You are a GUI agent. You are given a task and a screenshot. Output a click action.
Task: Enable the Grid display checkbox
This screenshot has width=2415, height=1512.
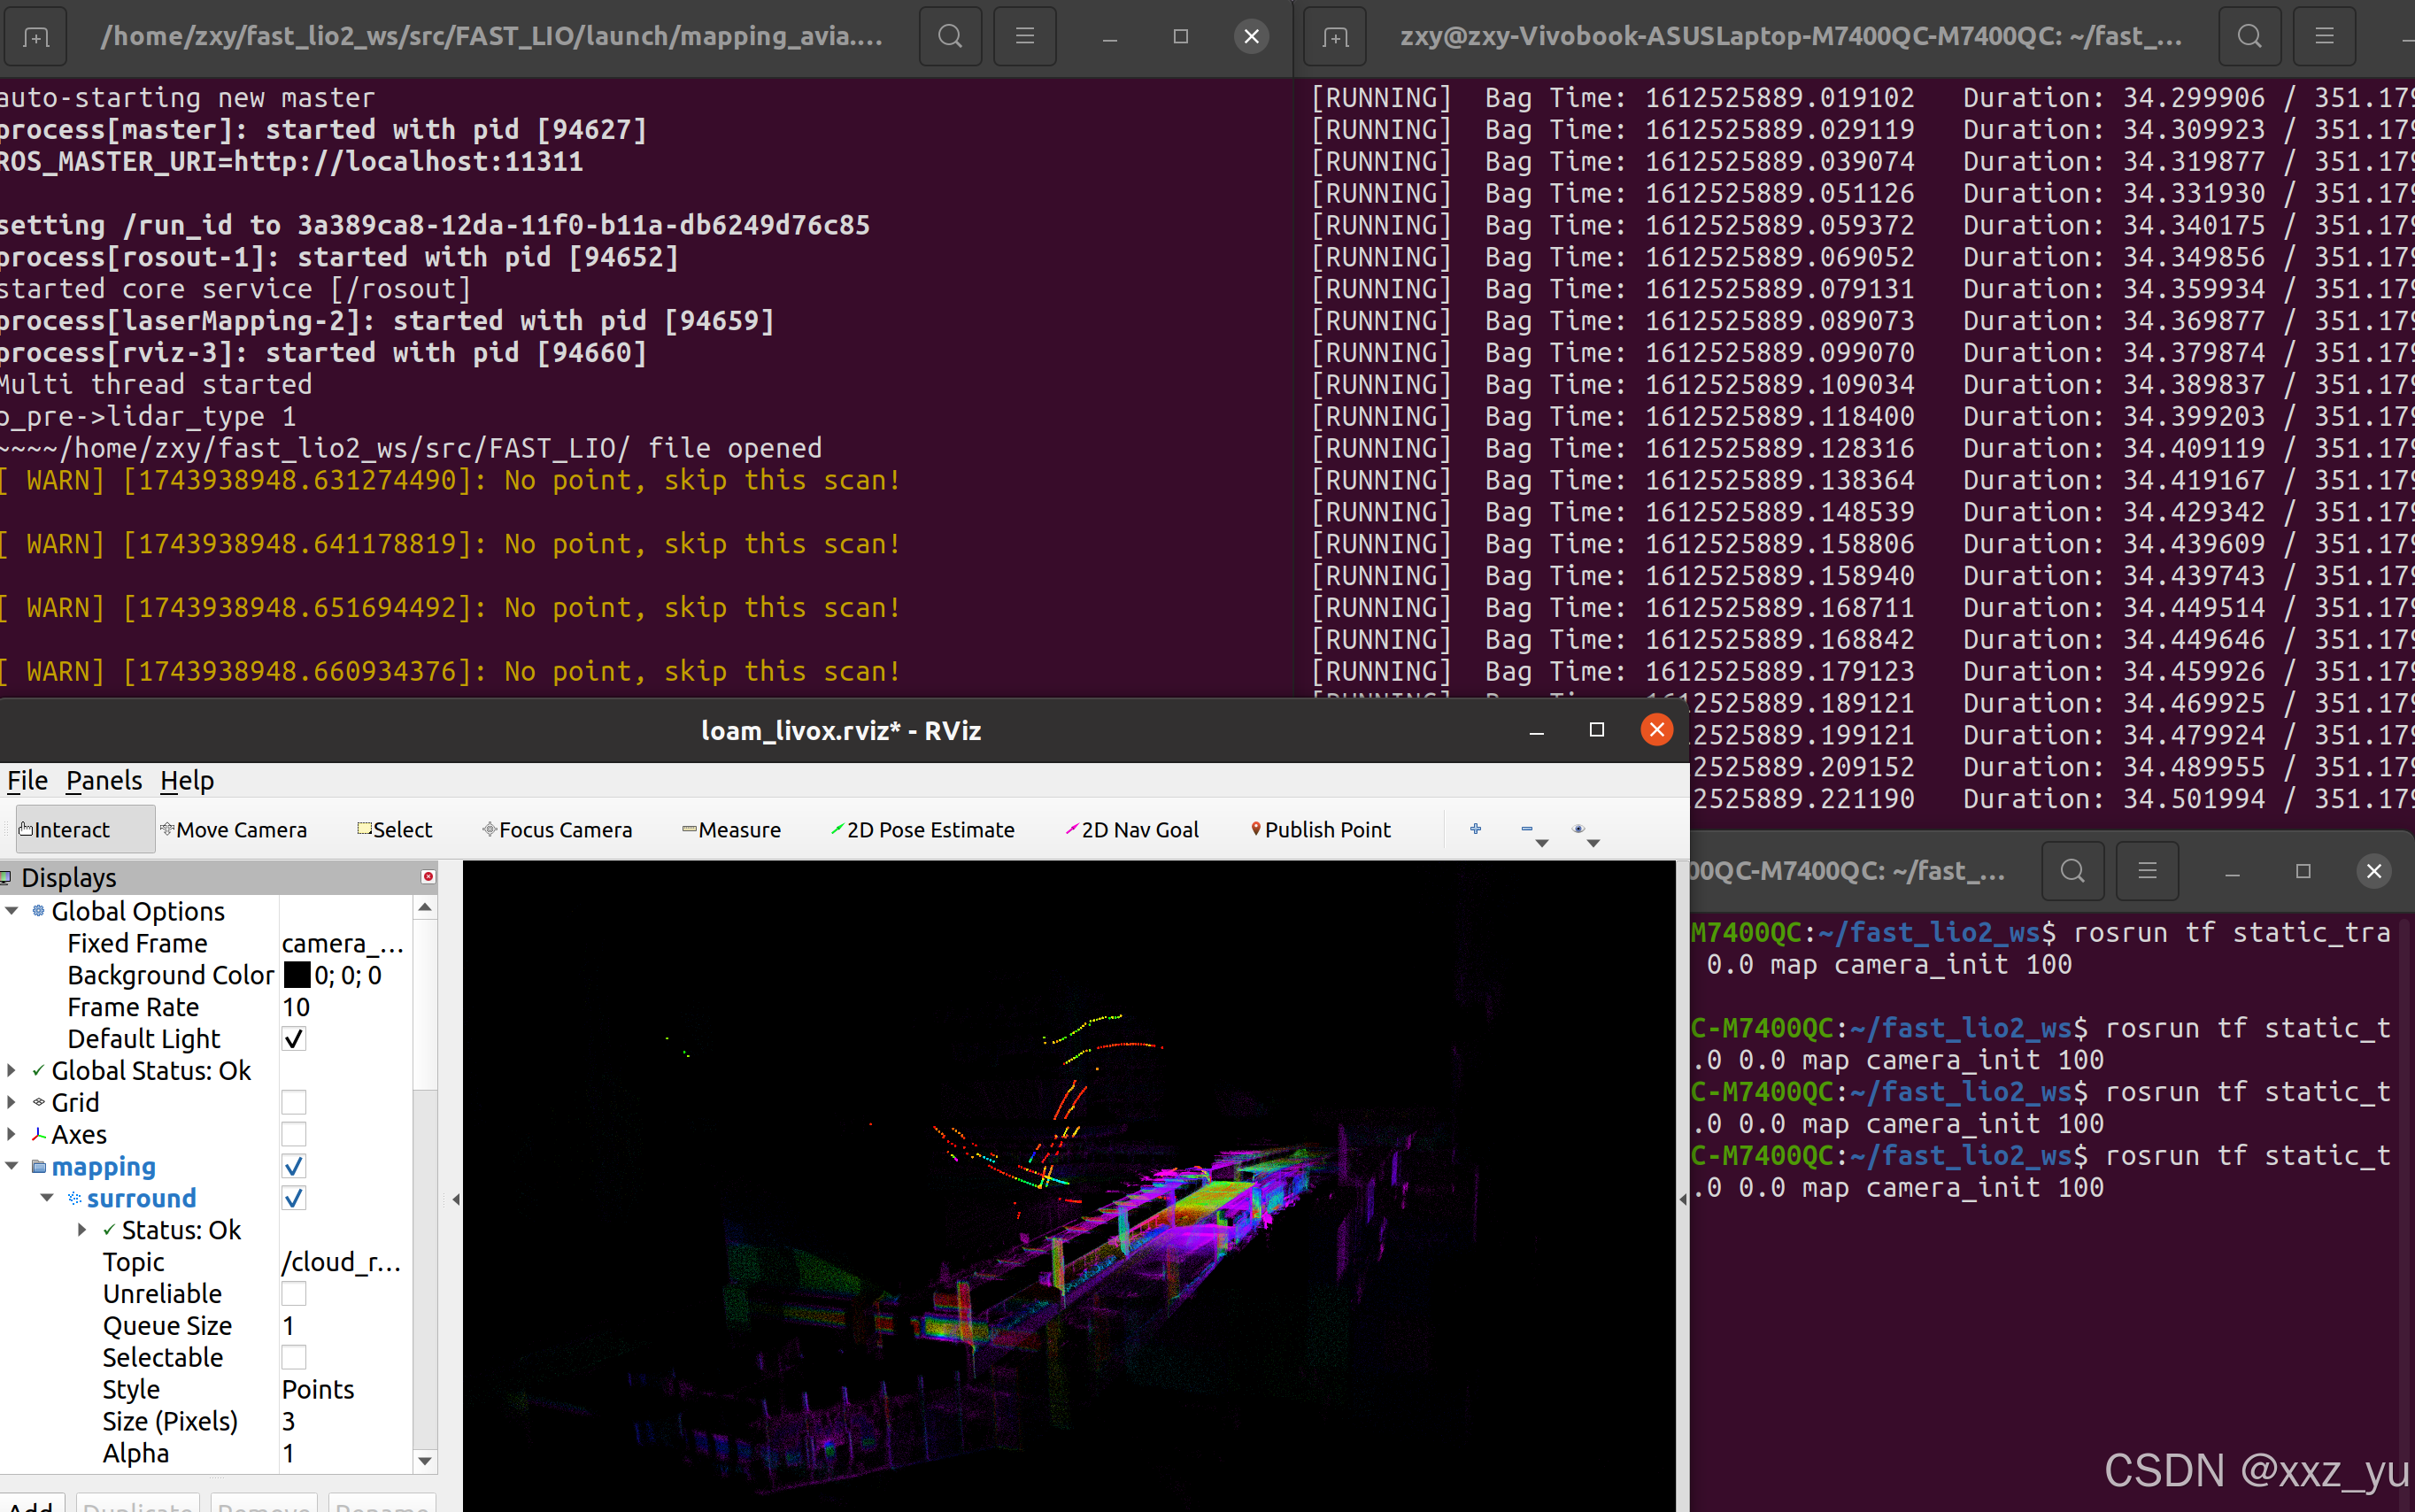[x=293, y=1102]
